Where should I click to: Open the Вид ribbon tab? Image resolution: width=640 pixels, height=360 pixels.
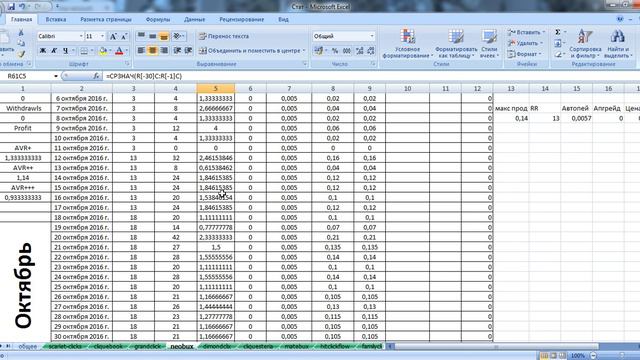[283, 19]
